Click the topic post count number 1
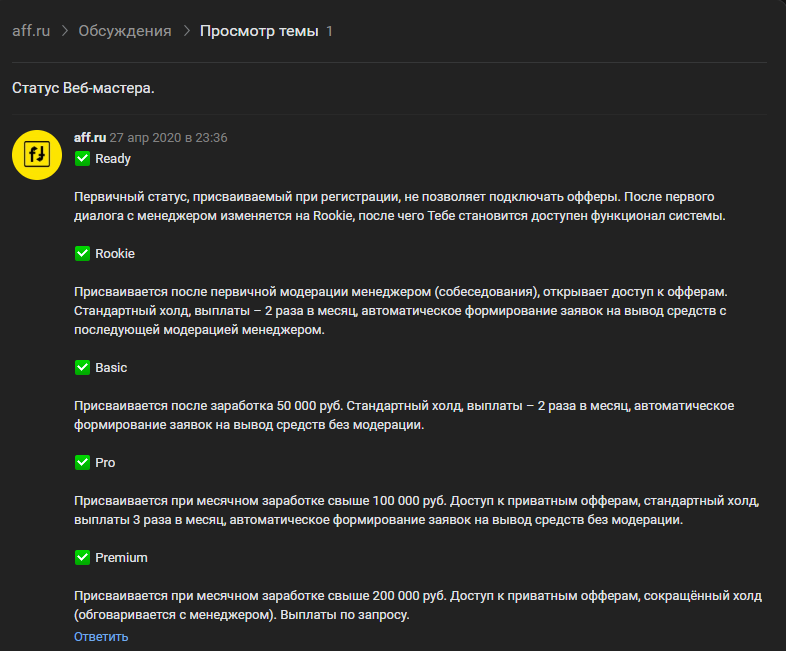Screen dimensions: 786x651 click(330, 31)
